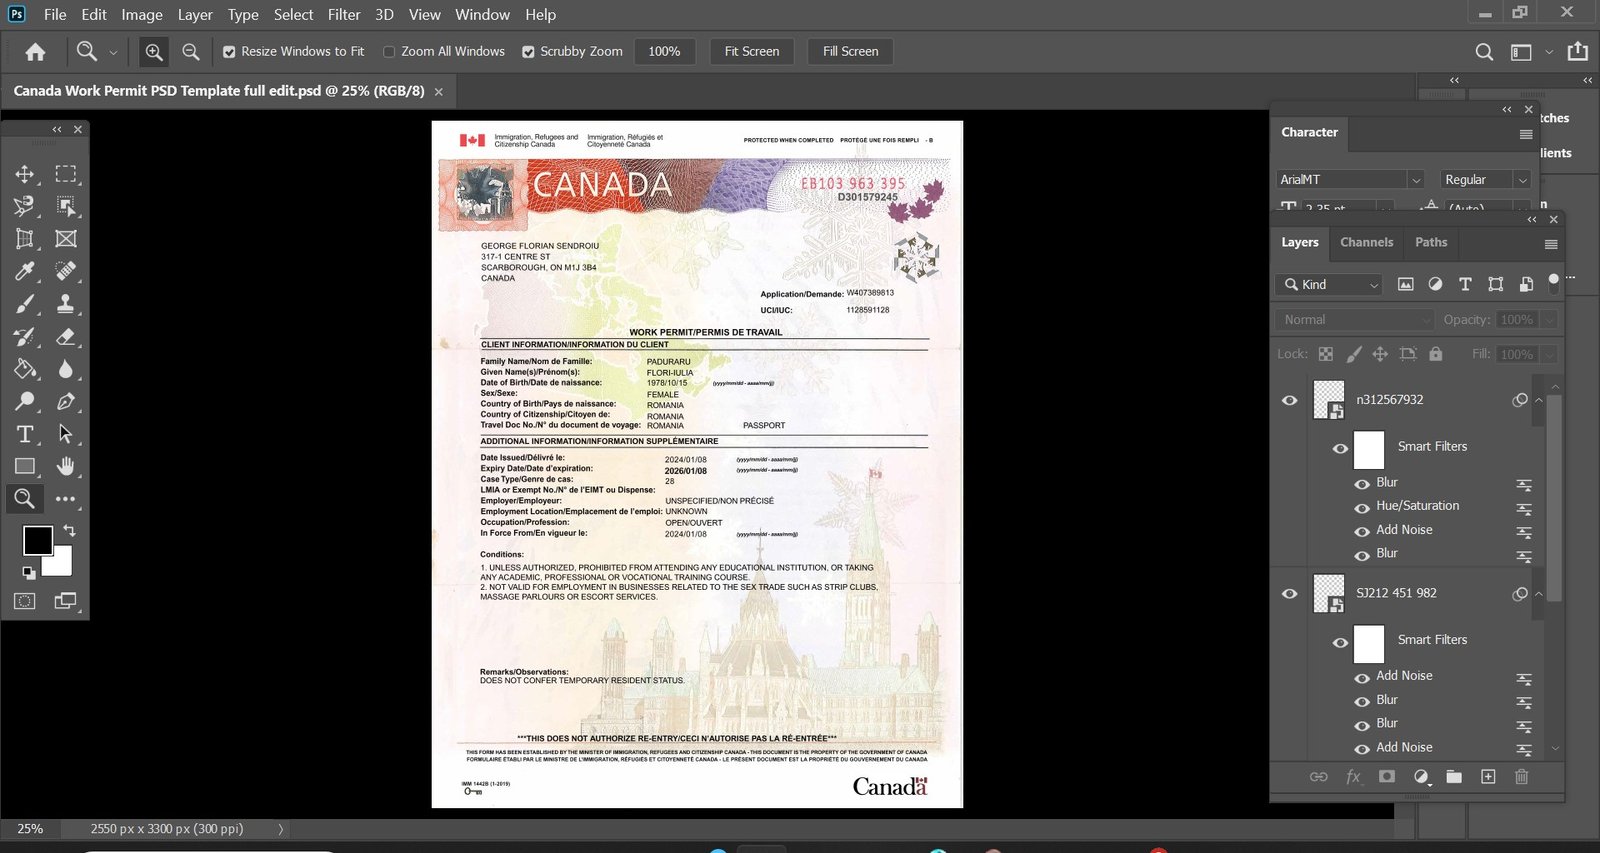Hide the n312567932 layer
1600x853 pixels.
click(x=1290, y=400)
